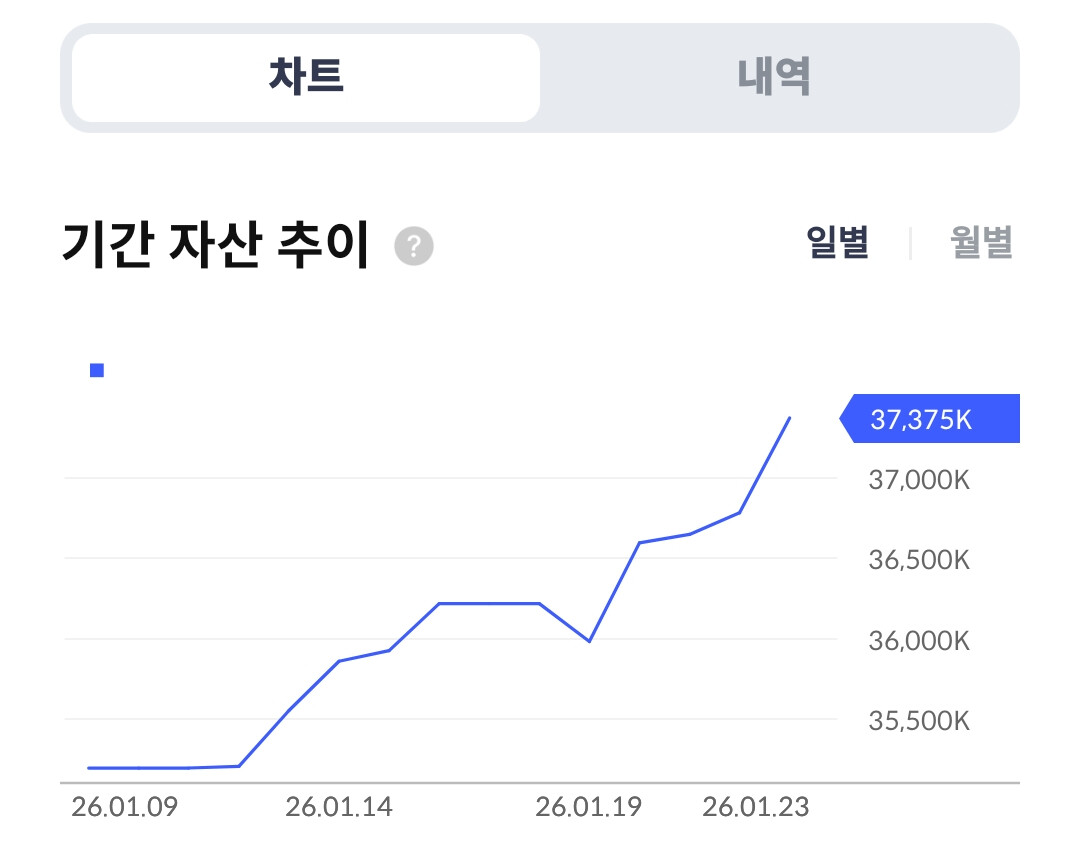The width and height of the screenshot is (1080, 843).
Task: Click the 36,500K axis label
Action: coord(919,560)
